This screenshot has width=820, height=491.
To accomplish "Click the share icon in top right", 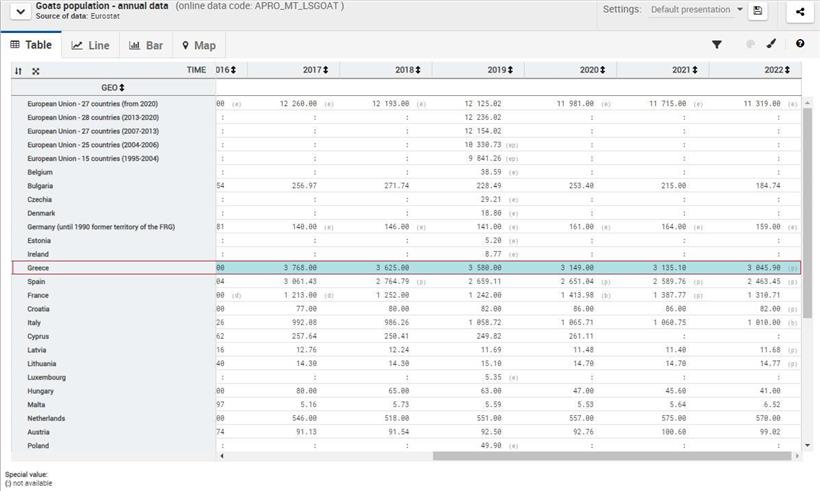I will 800,11.
